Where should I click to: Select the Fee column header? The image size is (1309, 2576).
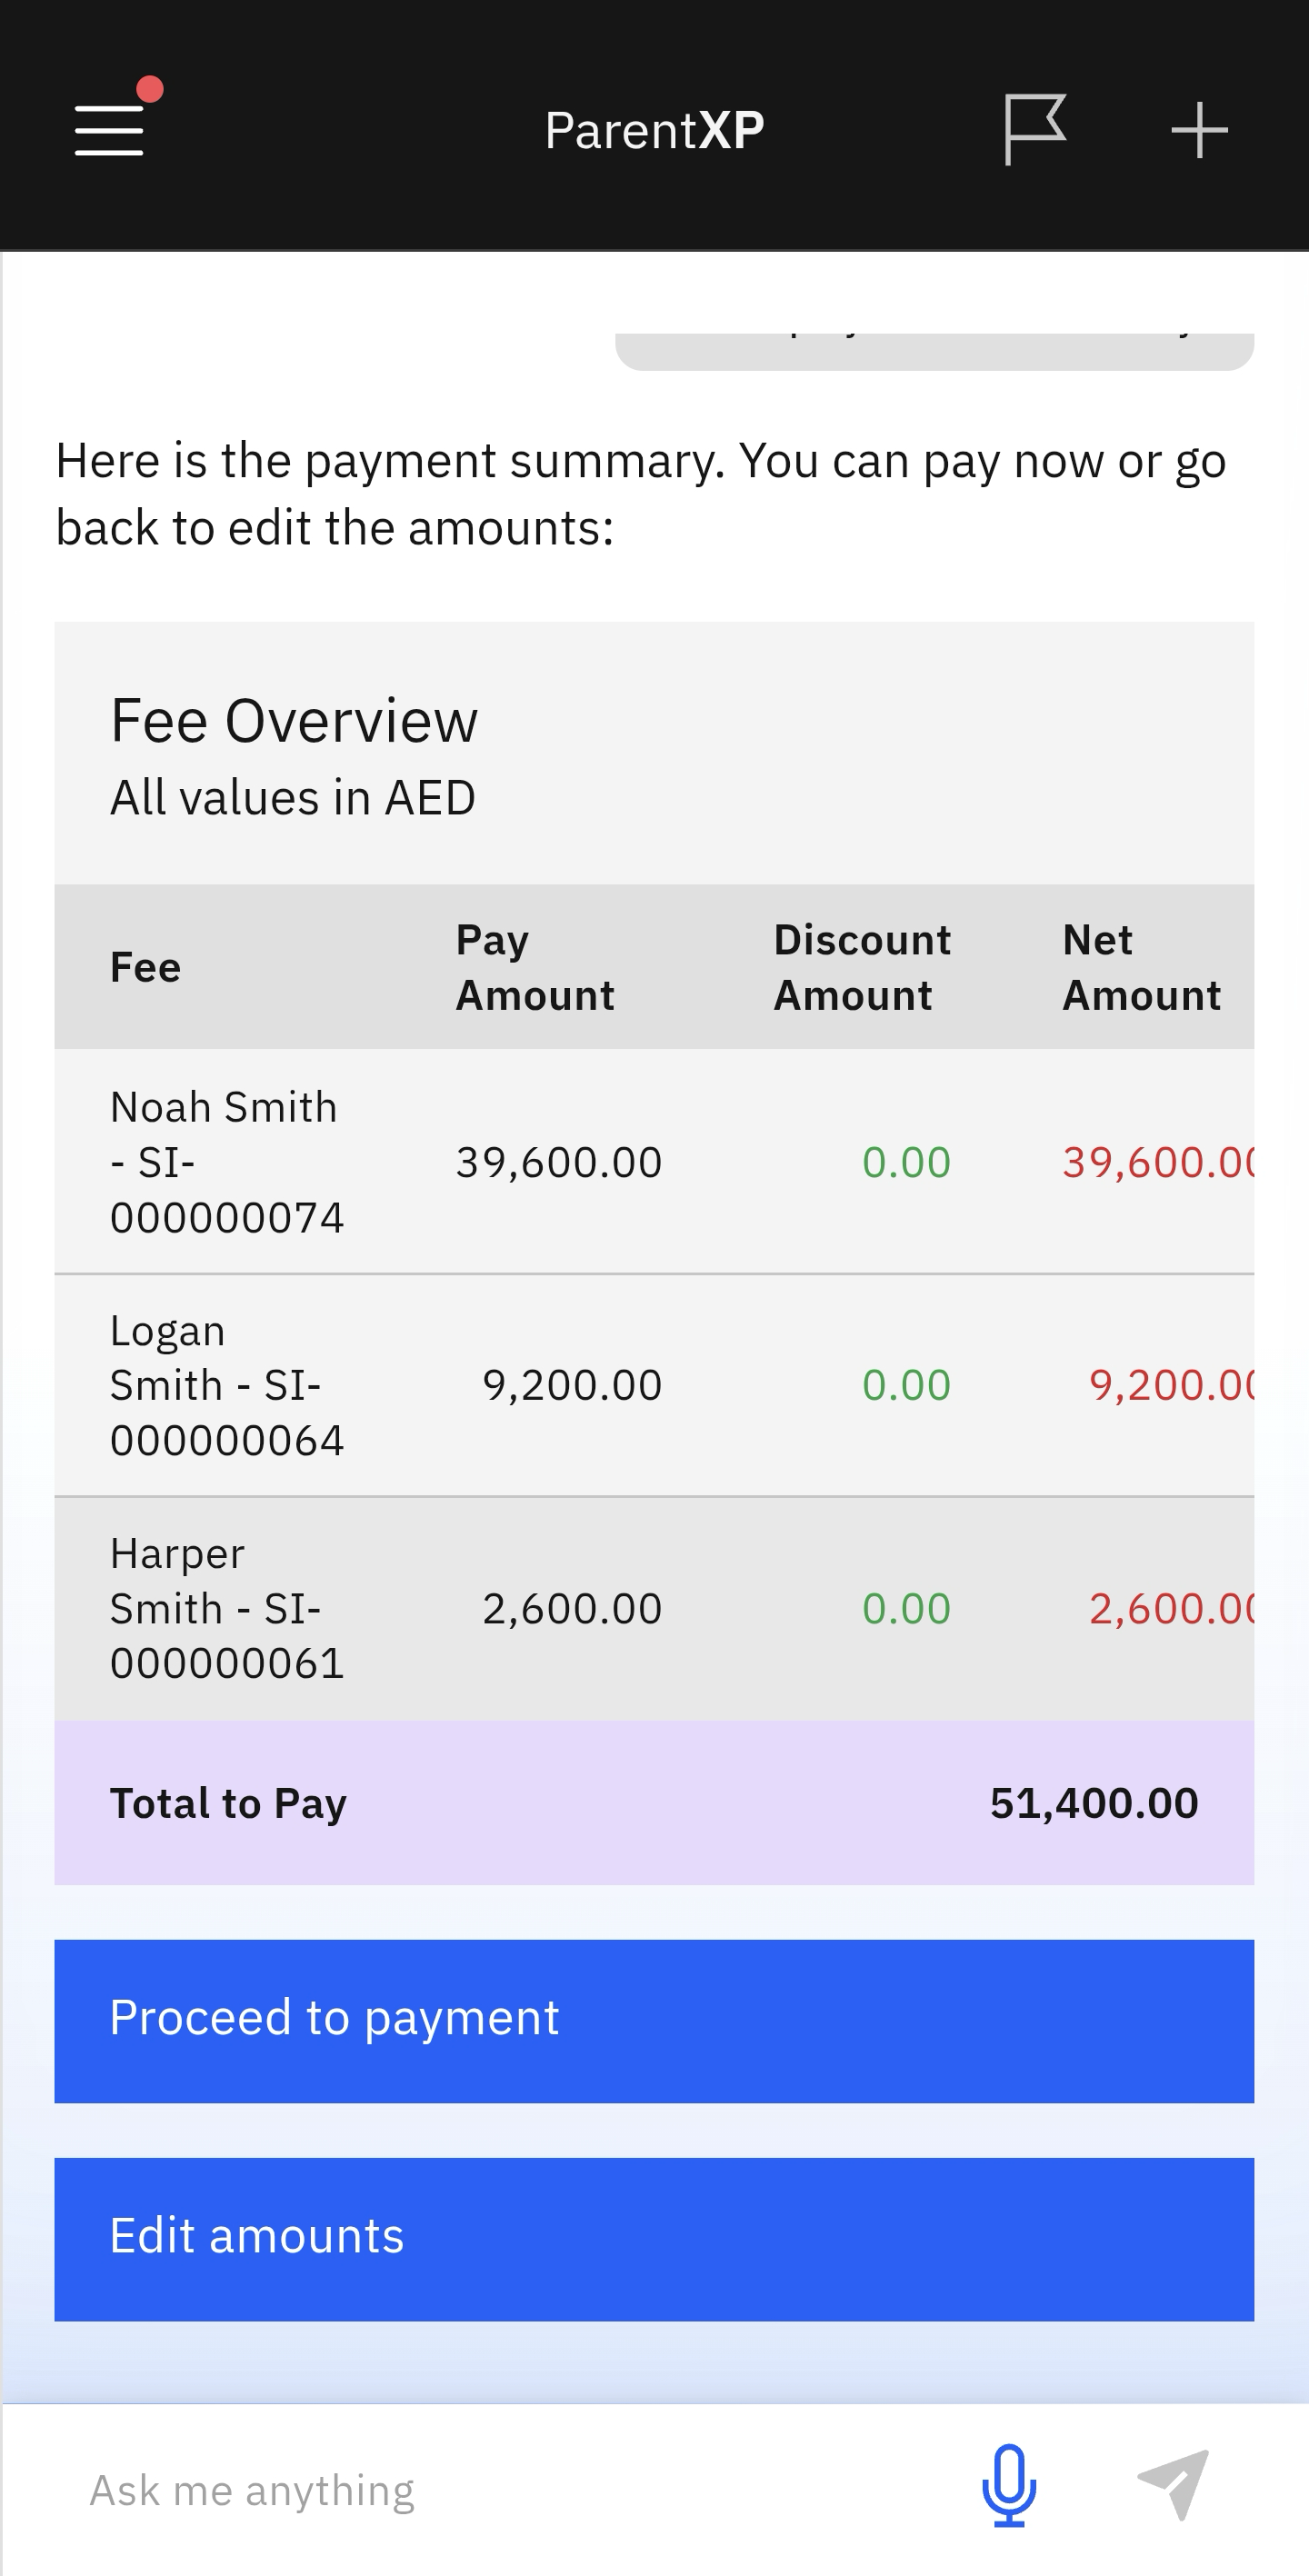click(x=145, y=967)
